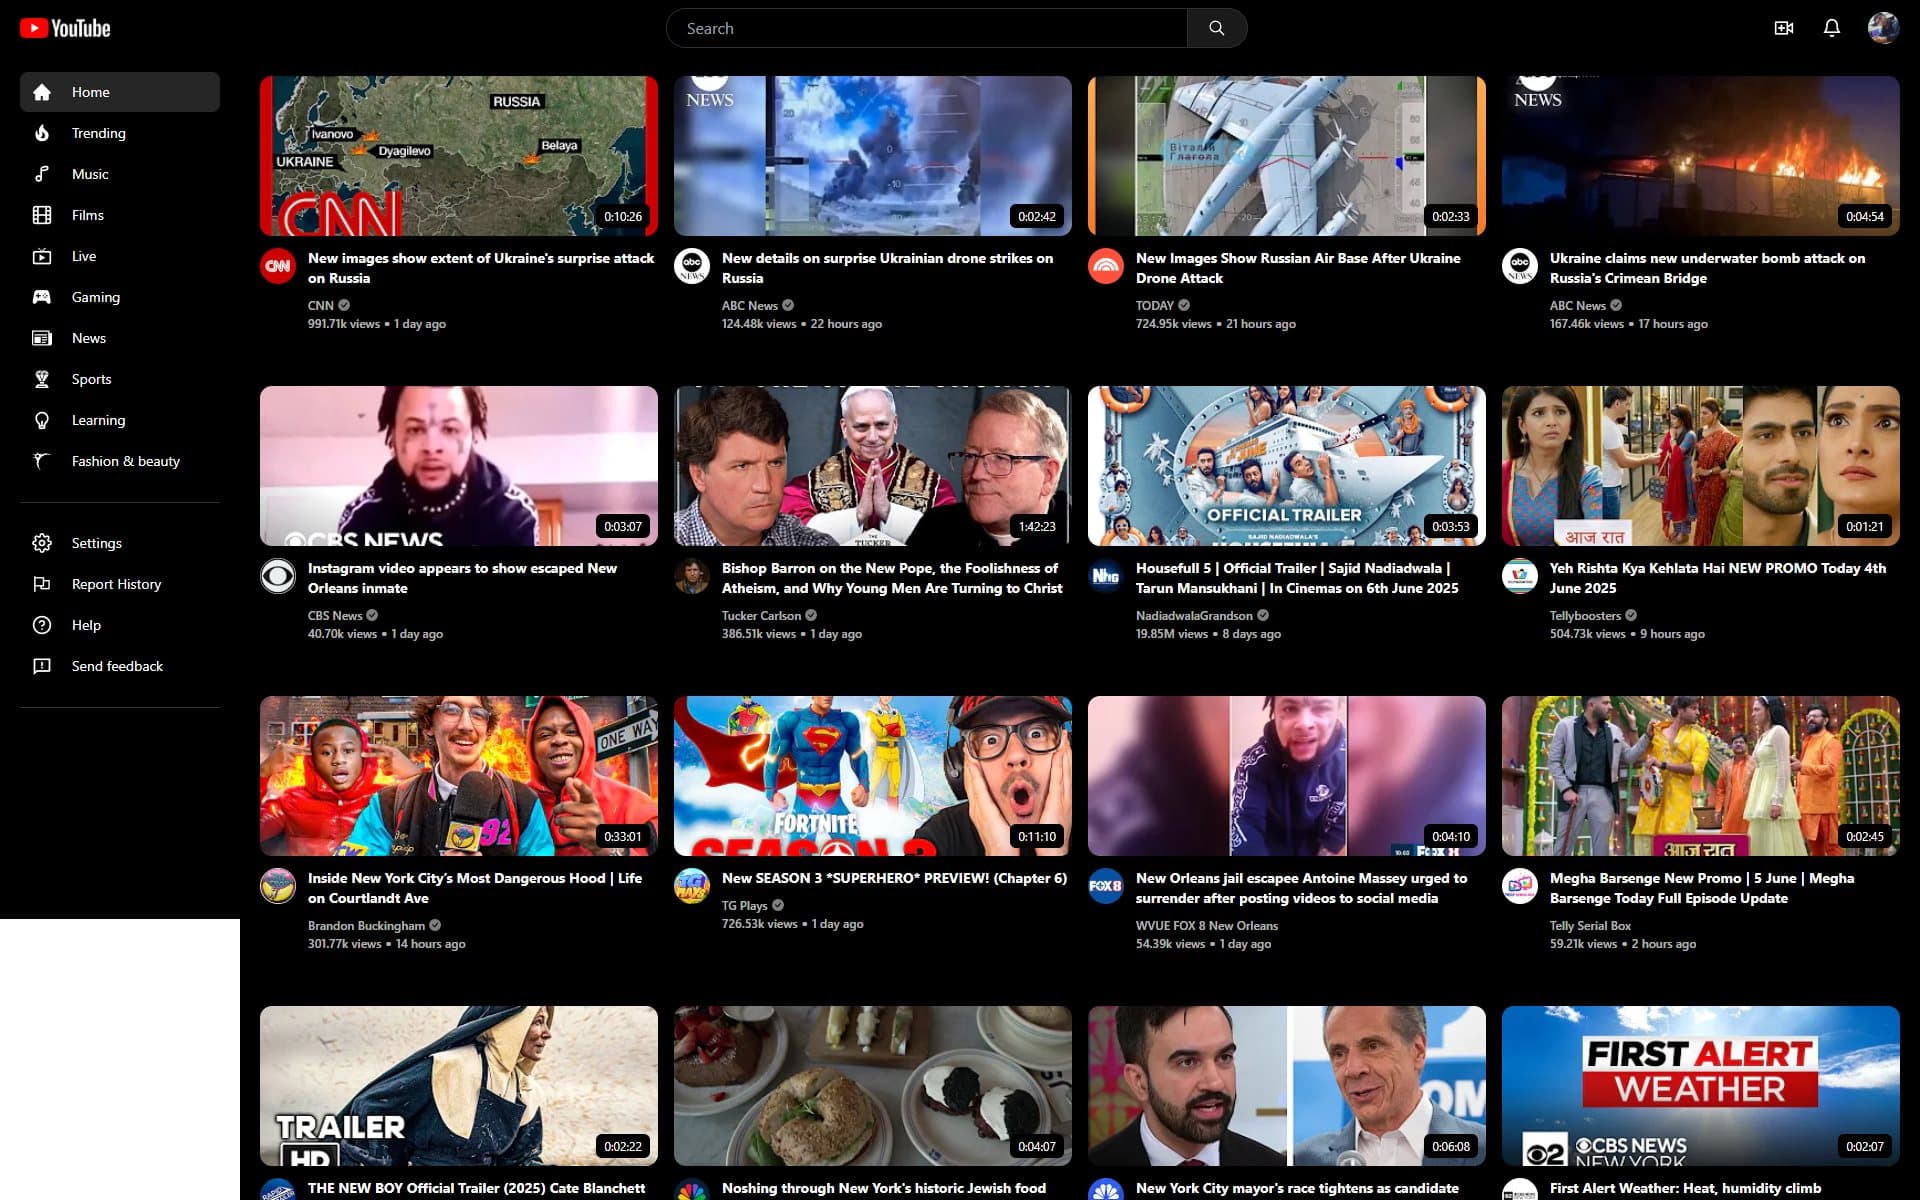Click the Live broadcast icon
1920x1200 pixels.
click(x=42, y=256)
